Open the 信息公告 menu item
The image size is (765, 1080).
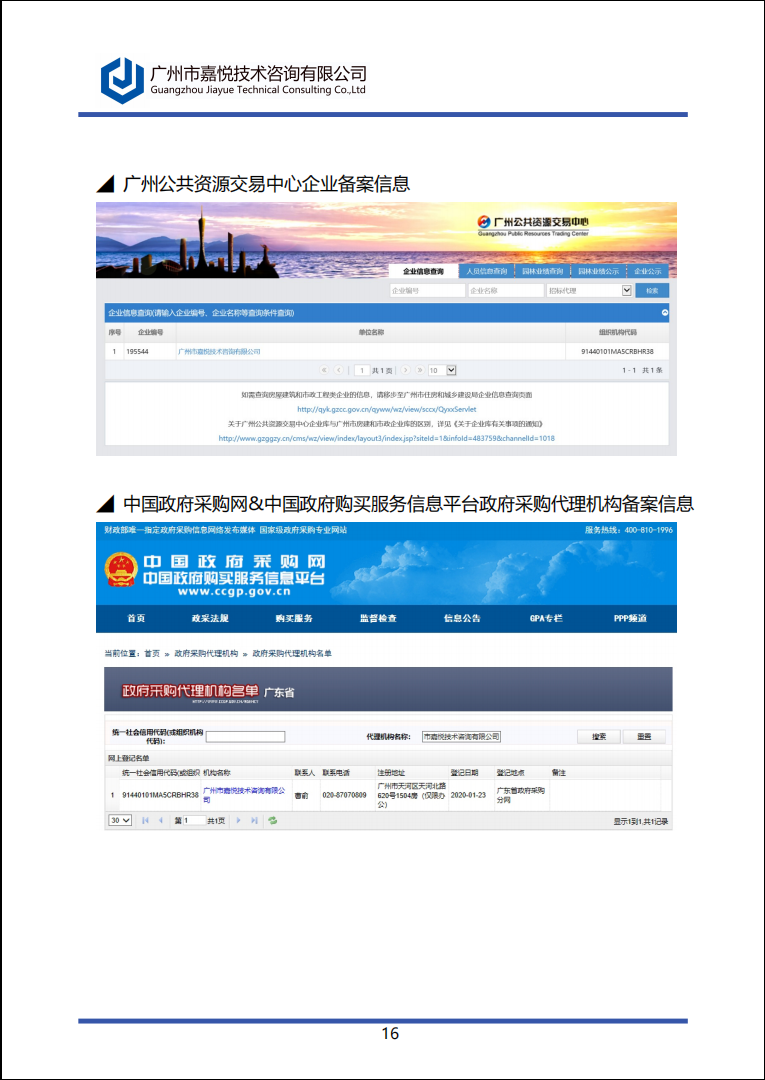point(462,619)
